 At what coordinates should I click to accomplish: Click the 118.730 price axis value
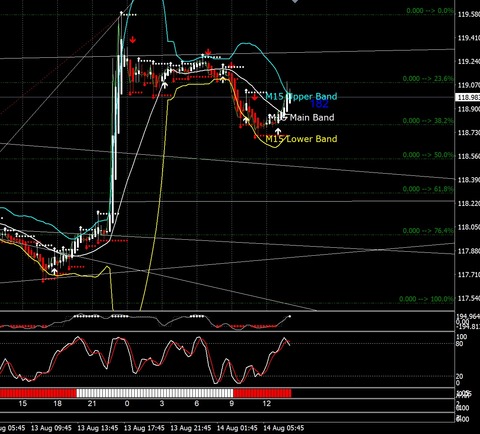pyautogui.click(x=469, y=133)
